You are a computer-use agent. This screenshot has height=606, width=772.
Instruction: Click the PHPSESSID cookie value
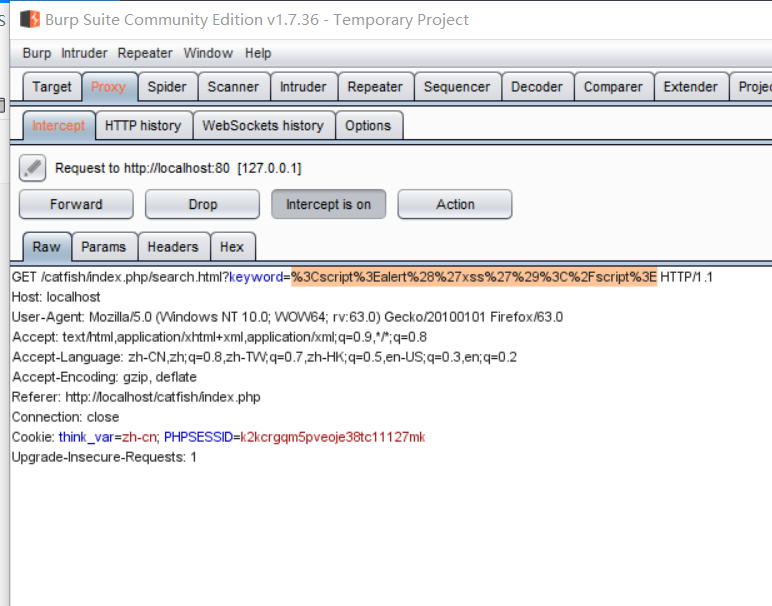click(x=333, y=437)
